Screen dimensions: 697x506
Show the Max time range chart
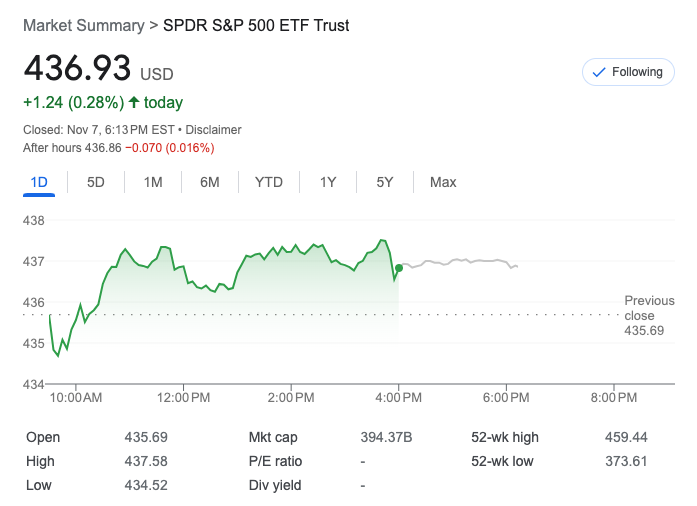point(443,182)
